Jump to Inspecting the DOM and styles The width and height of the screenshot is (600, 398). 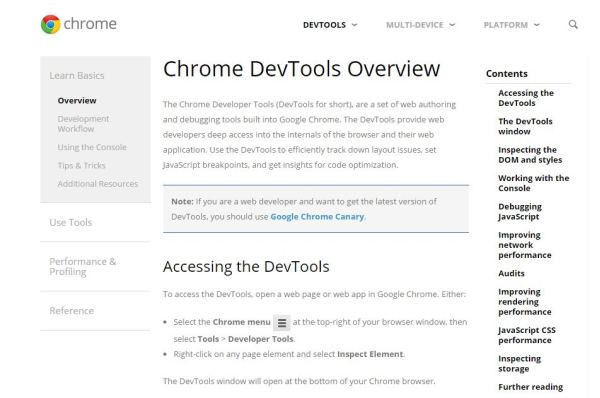(x=530, y=155)
